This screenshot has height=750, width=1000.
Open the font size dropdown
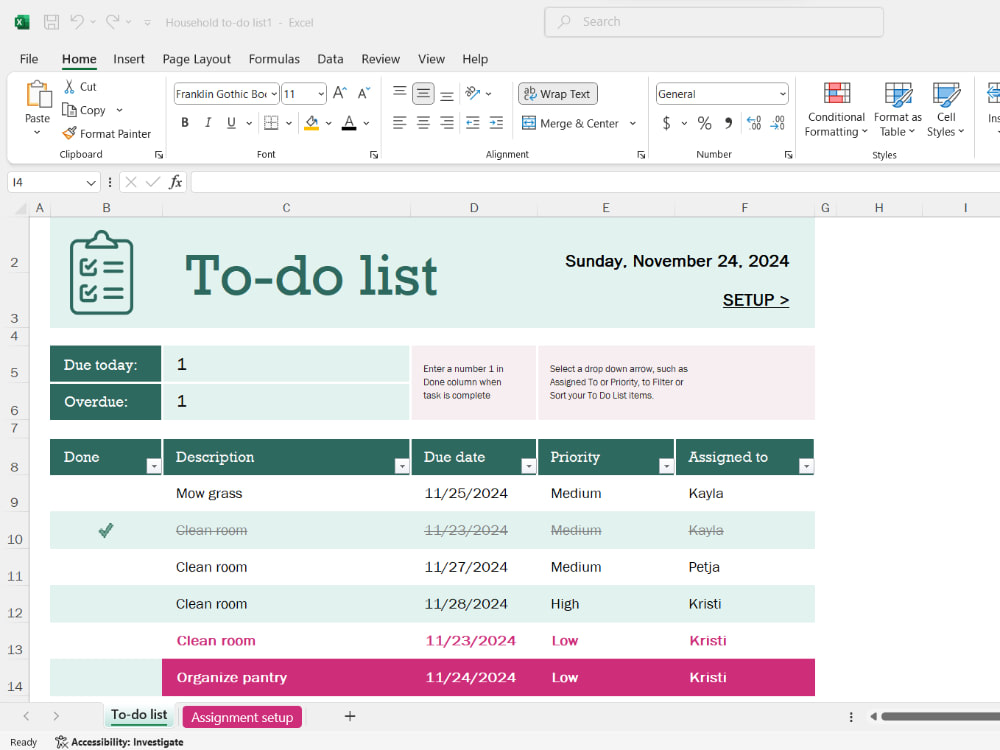(x=321, y=94)
